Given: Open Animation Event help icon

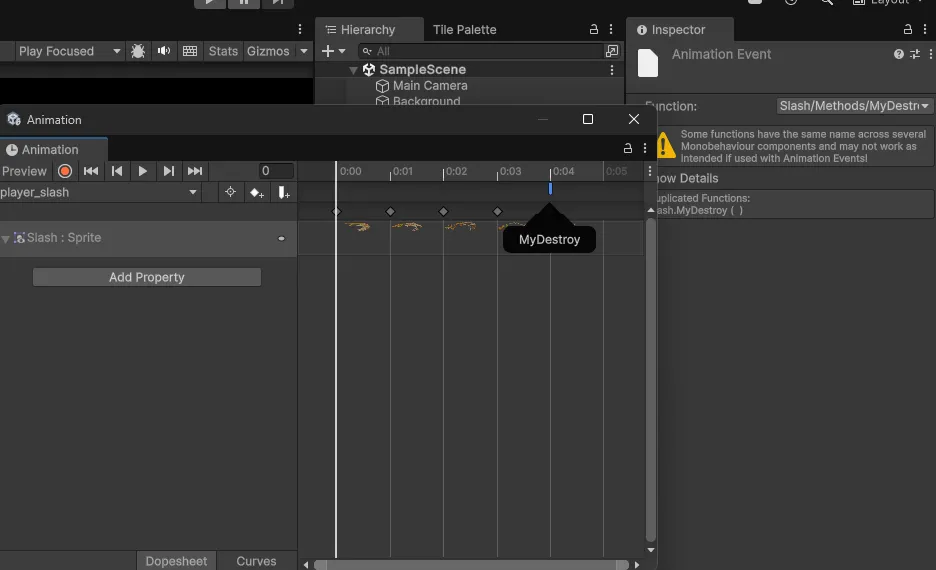Looking at the screenshot, I should pos(898,54).
